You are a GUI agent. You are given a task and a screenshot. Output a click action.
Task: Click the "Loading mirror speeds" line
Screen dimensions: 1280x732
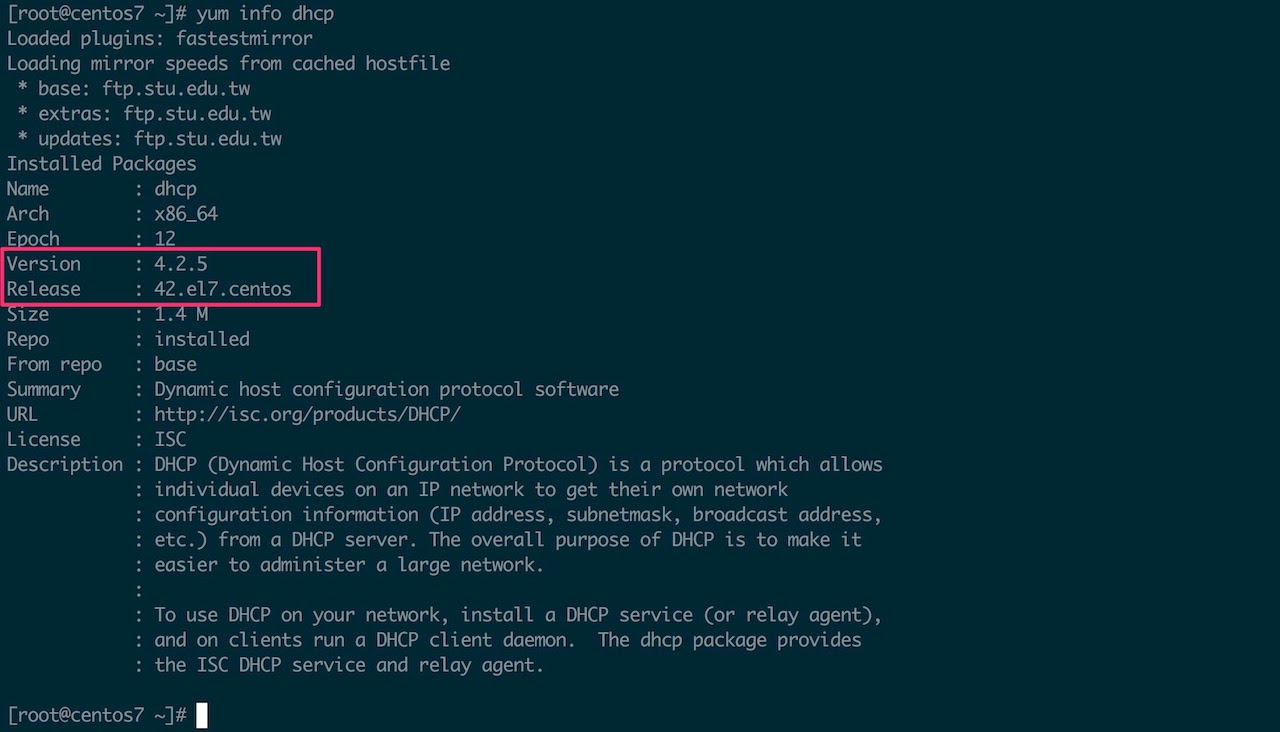228,63
